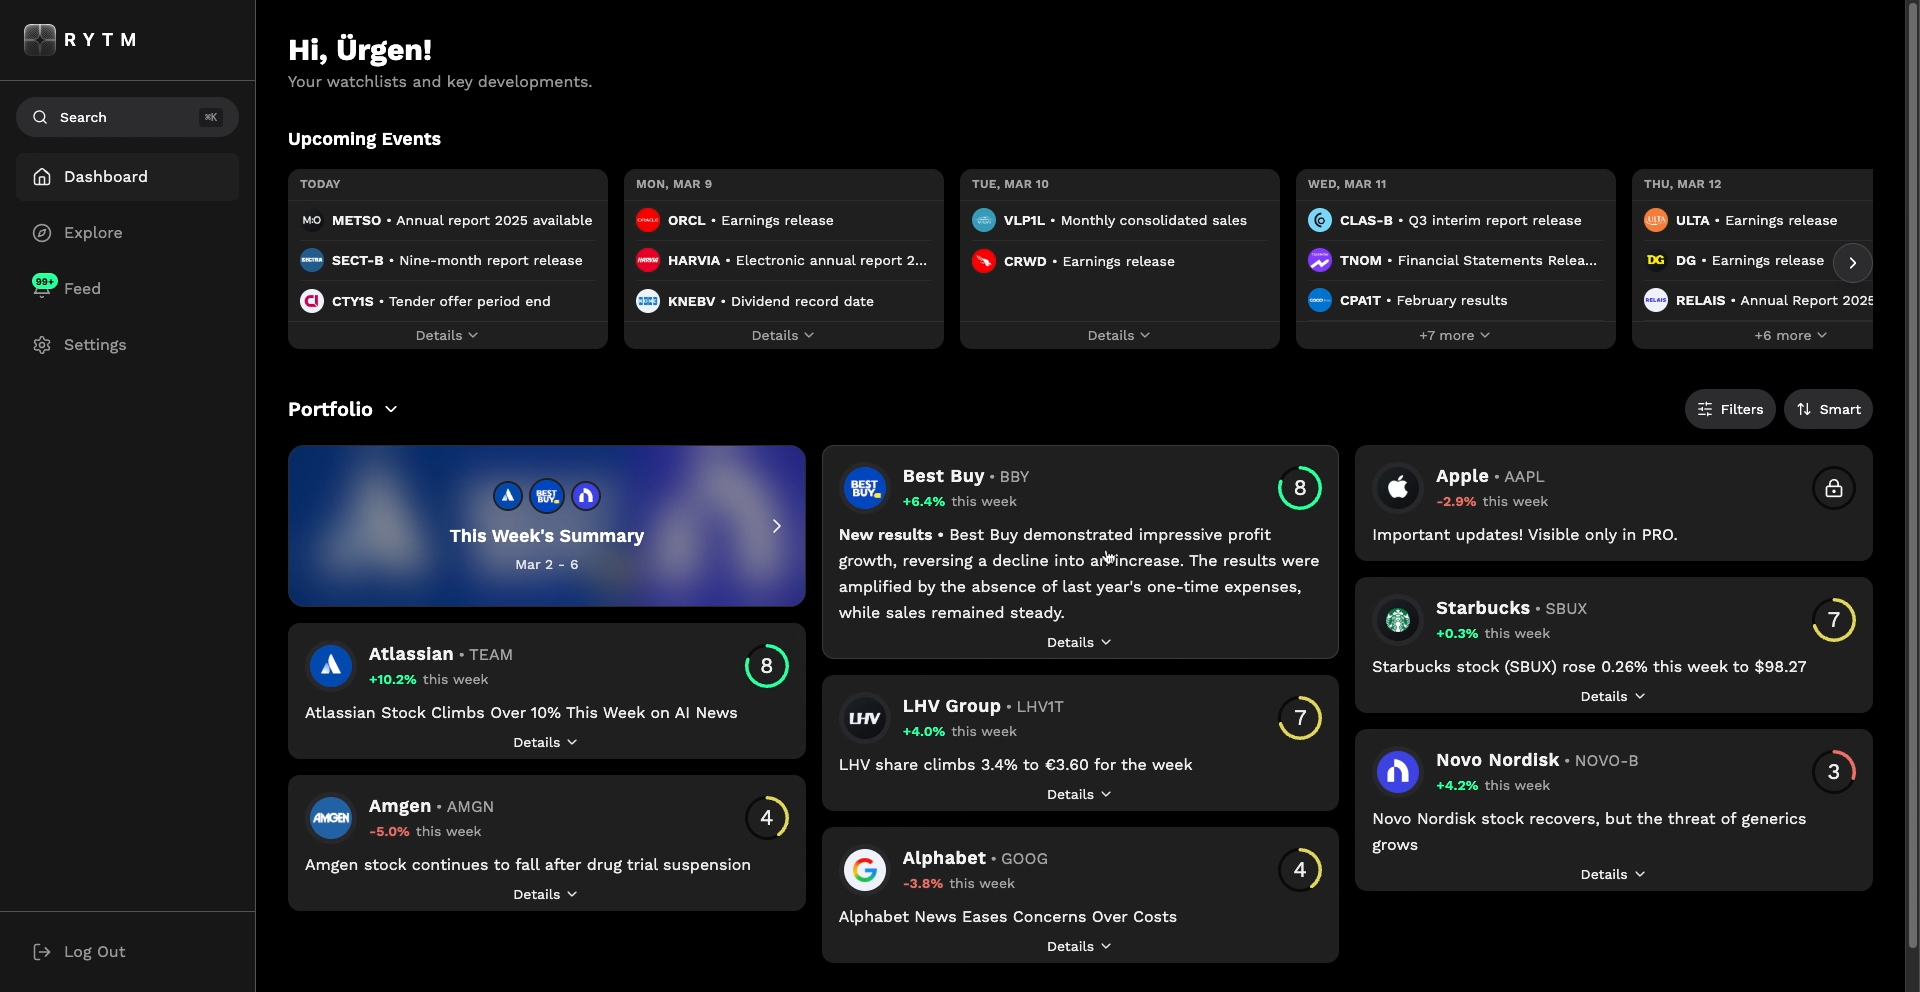Viewport: 1920px width, 992px height.
Task: Click the SECT-B company icon
Action: 312,260
